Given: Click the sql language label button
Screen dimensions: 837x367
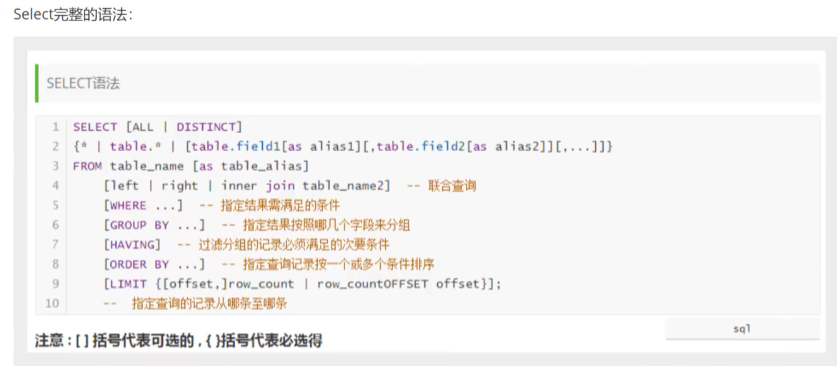Looking at the screenshot, I should (x=742, y=329).
